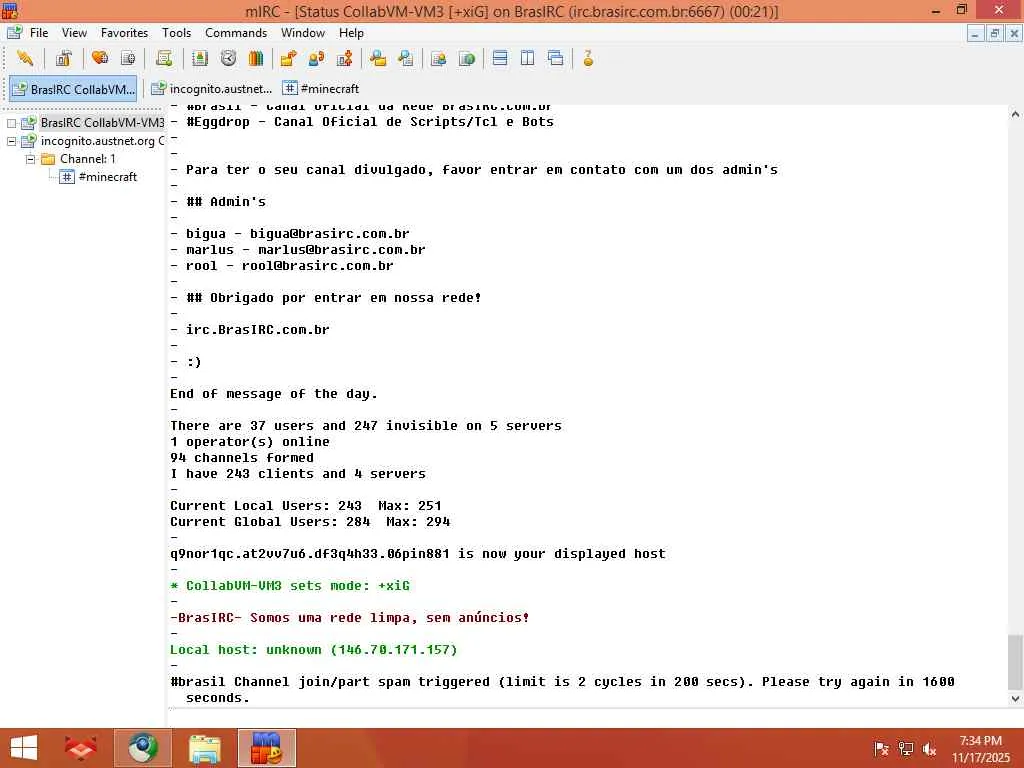Open the Channels Favorites heart icon
1024x768 pixels.
coord(100,59)
